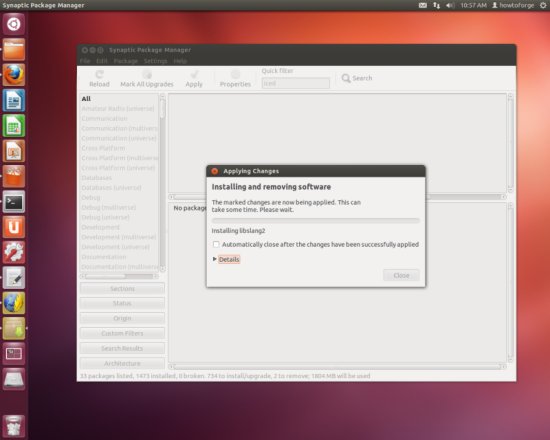This screenshot has width=550, height=440.
Task: Open the howtoforge user menu
Action: coord(513,5)
